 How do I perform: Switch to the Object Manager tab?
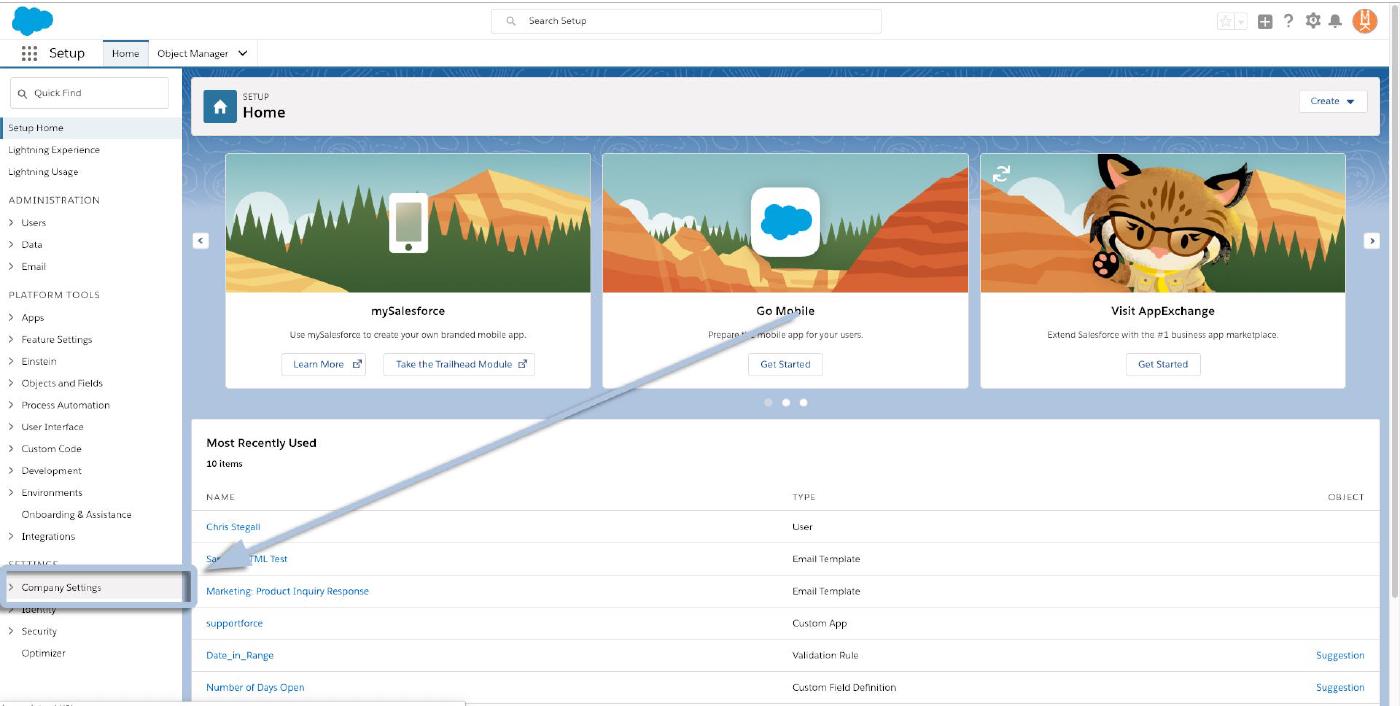pyautogui.click(x=193, y=54)
